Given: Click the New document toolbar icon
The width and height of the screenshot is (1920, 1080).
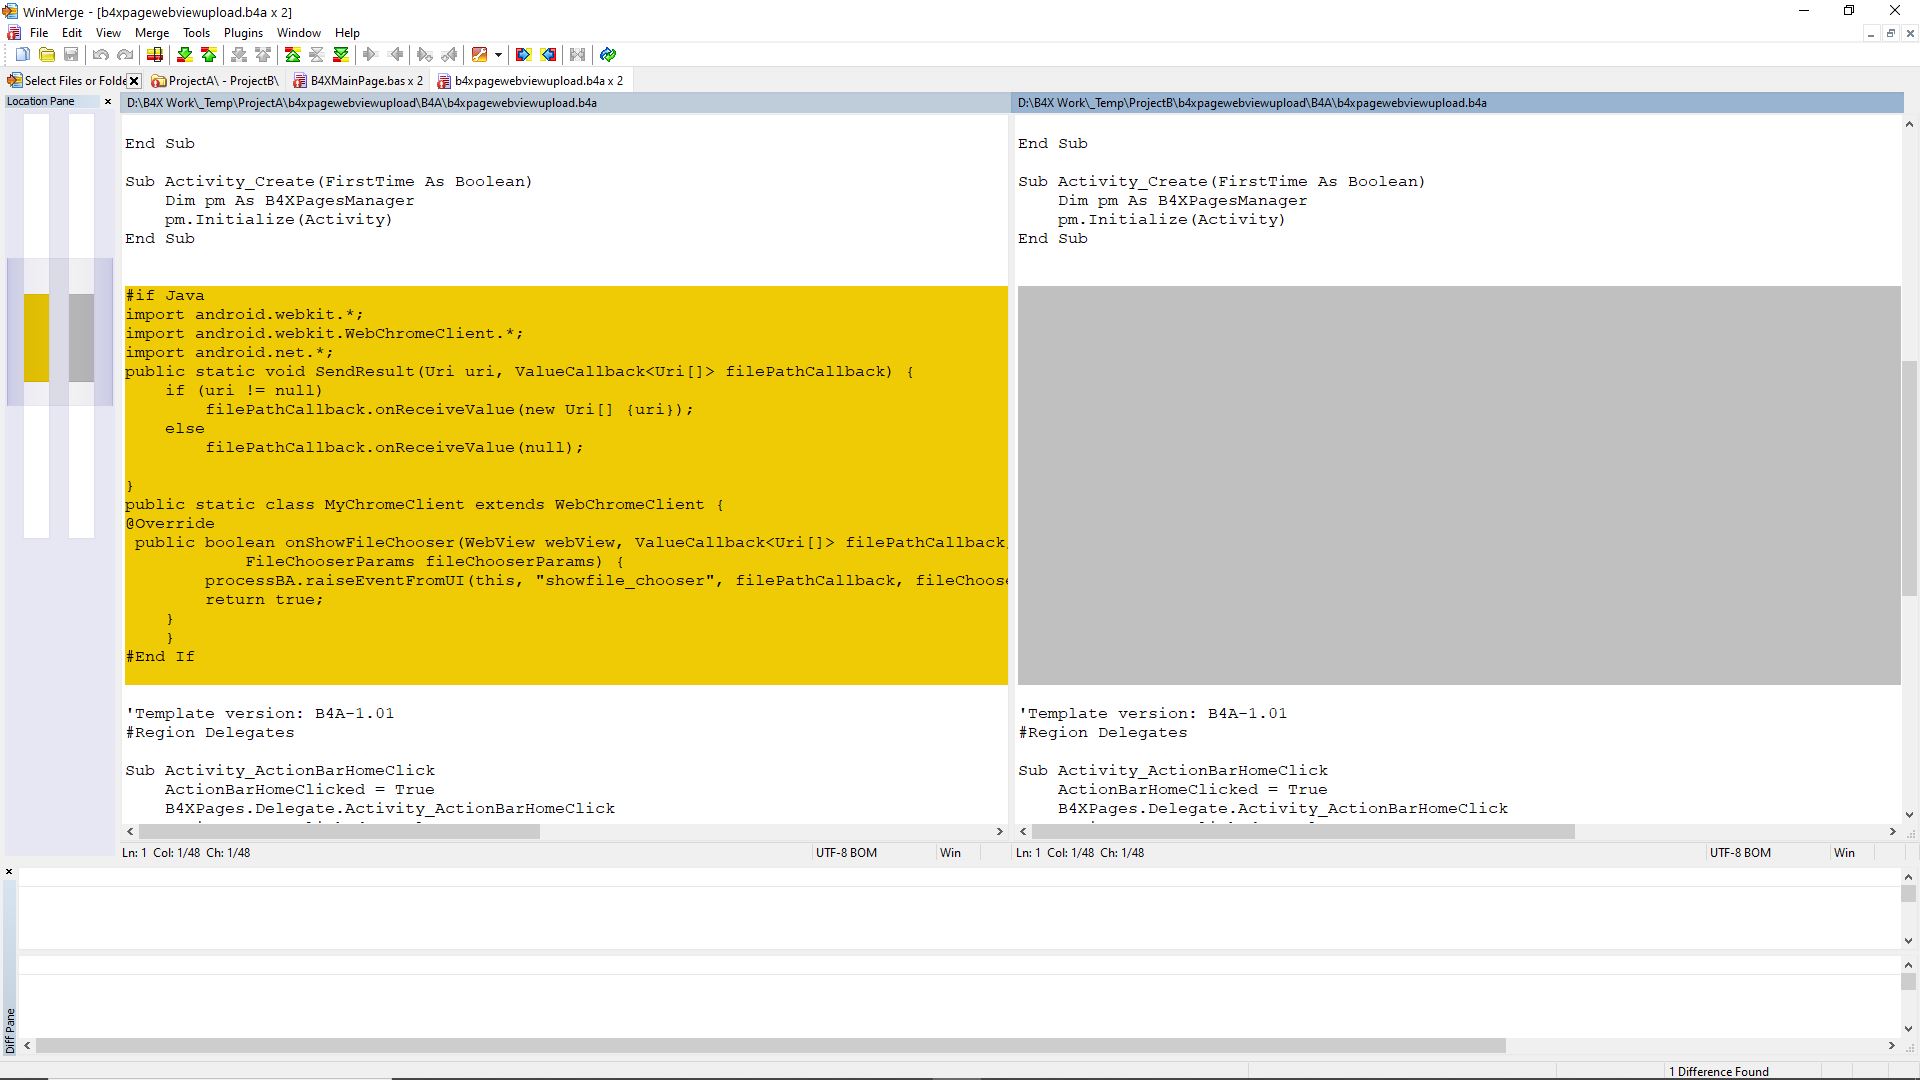Looking at the screenshot, I should [x=22, y=55].
